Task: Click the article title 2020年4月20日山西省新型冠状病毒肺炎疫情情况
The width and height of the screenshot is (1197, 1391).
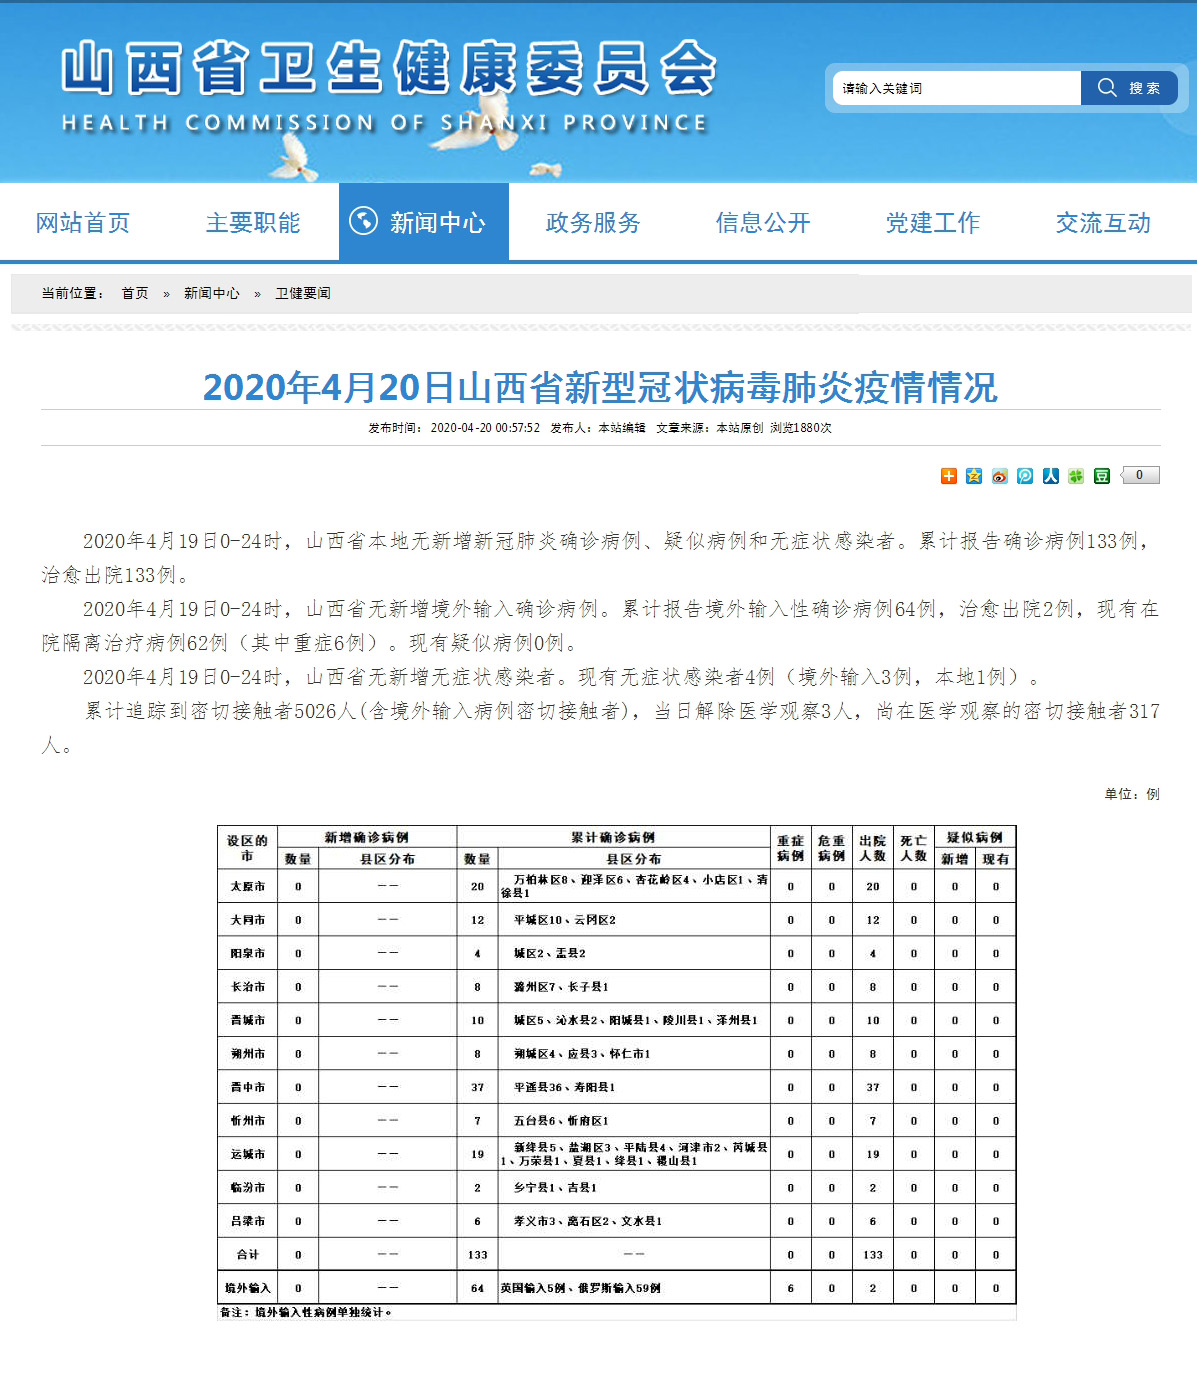Action: pyautogui.click(x=600, y=387)
